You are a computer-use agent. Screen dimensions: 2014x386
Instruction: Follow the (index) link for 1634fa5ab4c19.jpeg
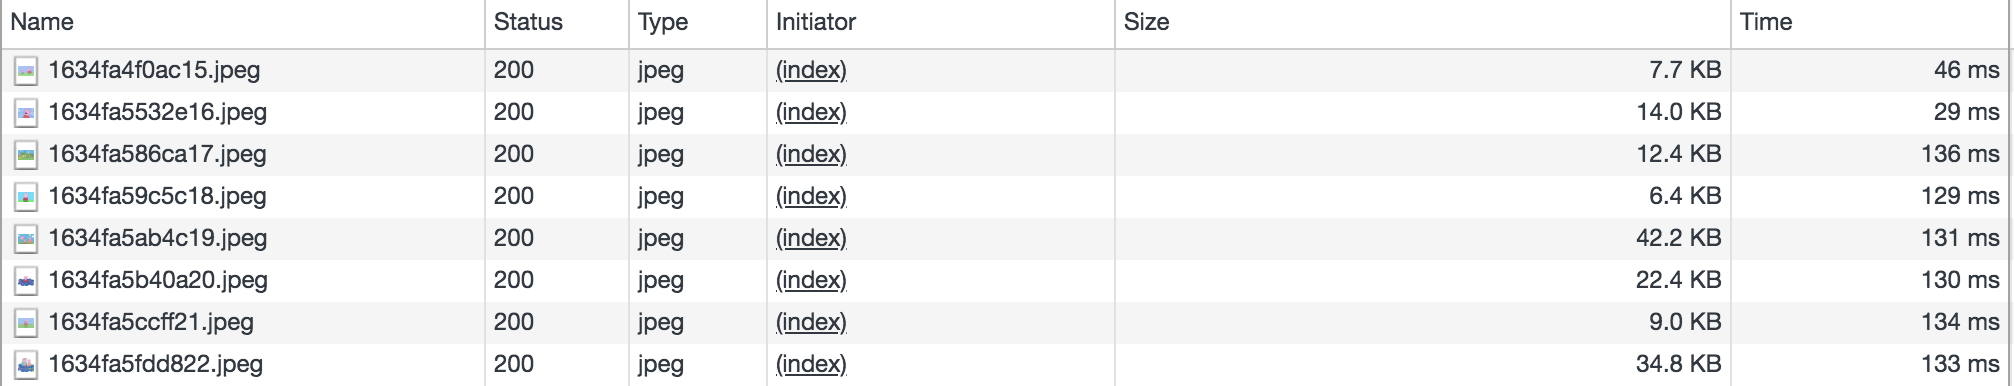point(811,239)
